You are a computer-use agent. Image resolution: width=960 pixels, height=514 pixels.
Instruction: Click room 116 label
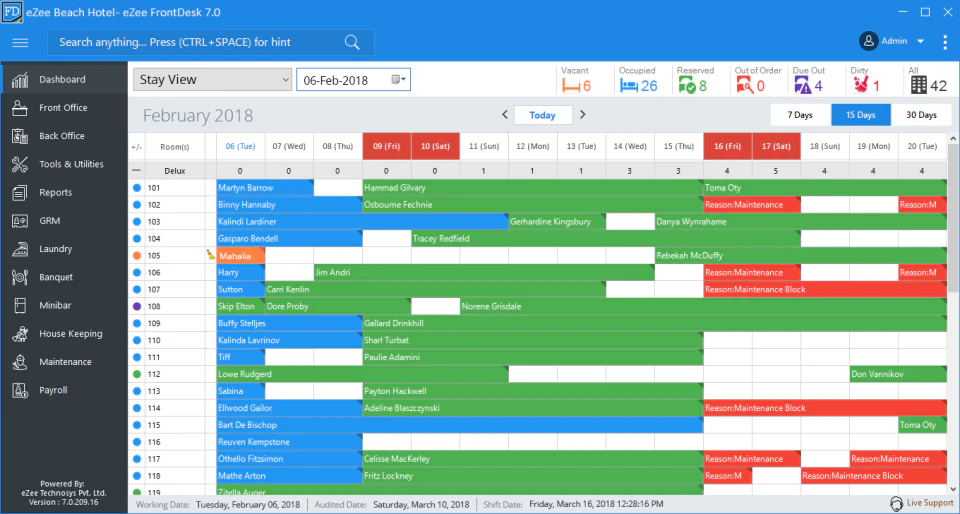pyautogui.click(x=154, y=442)
